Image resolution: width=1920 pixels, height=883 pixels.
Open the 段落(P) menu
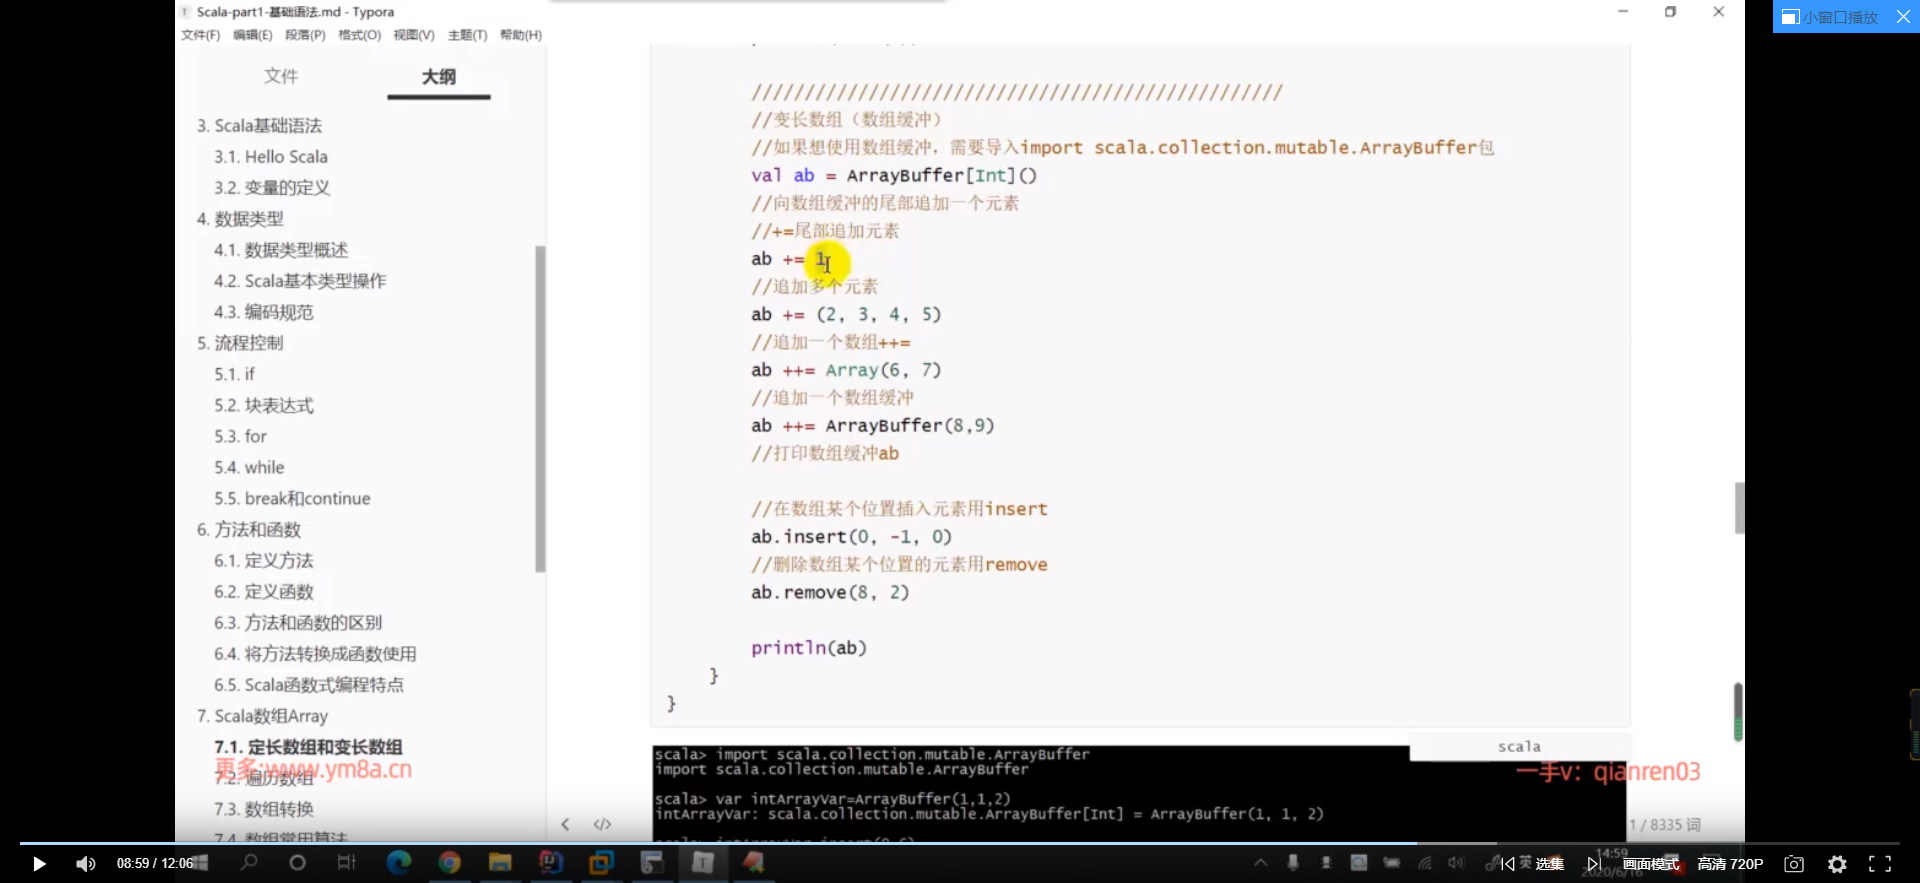coord(305,35)
